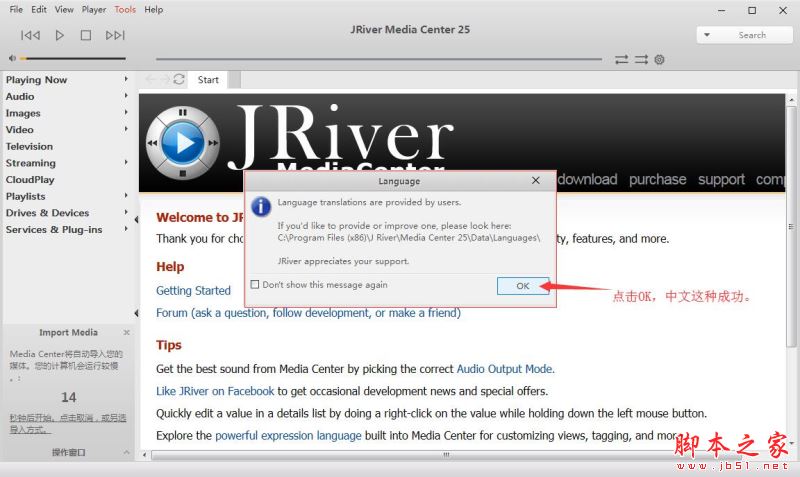The width and height of the screenshot is (800, 477).
Task: Collapse the action window panel chevron
Action: [x=126, y=453]
